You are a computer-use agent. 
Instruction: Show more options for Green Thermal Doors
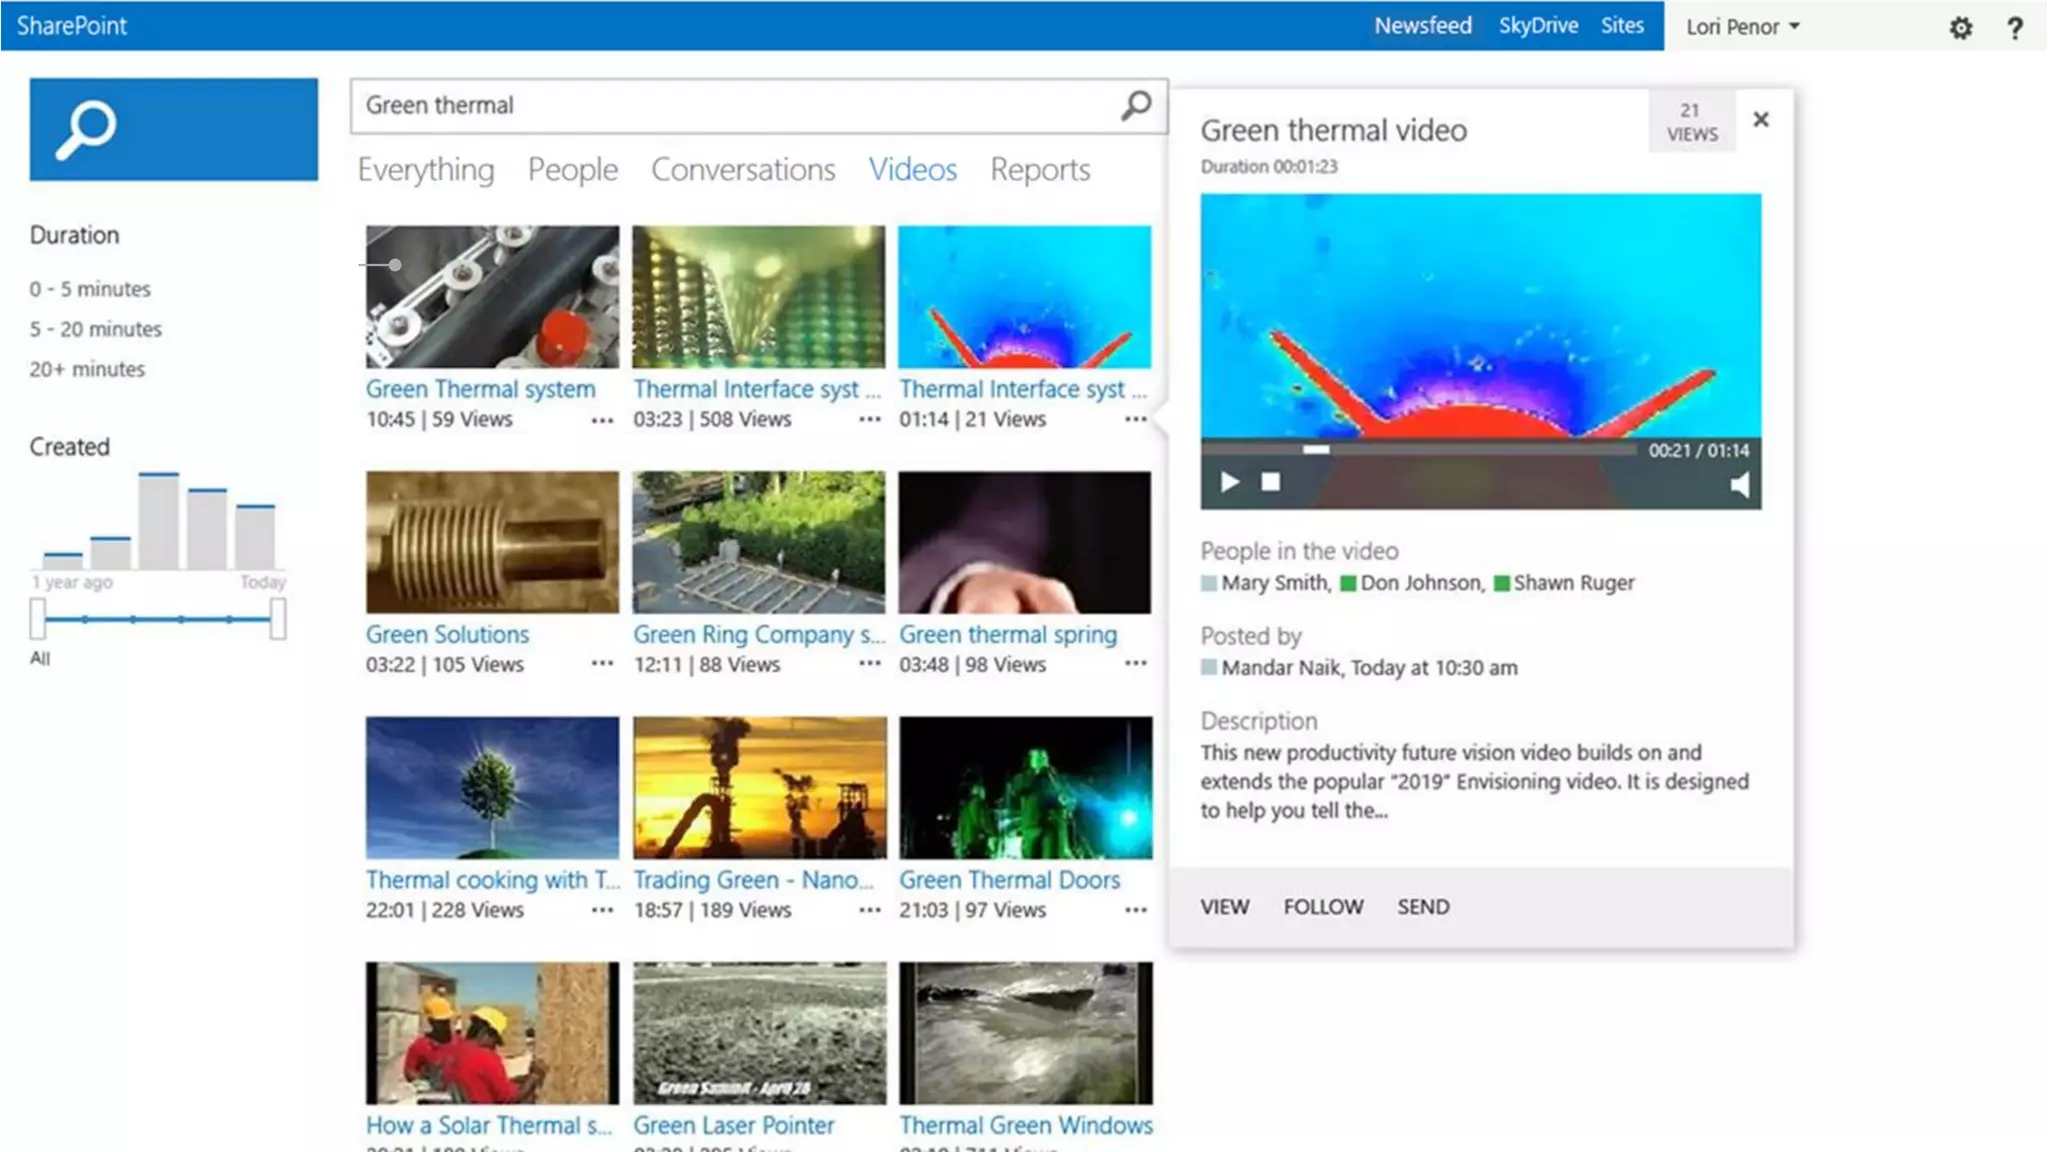pyautogui.click(x=1135, y=910)
